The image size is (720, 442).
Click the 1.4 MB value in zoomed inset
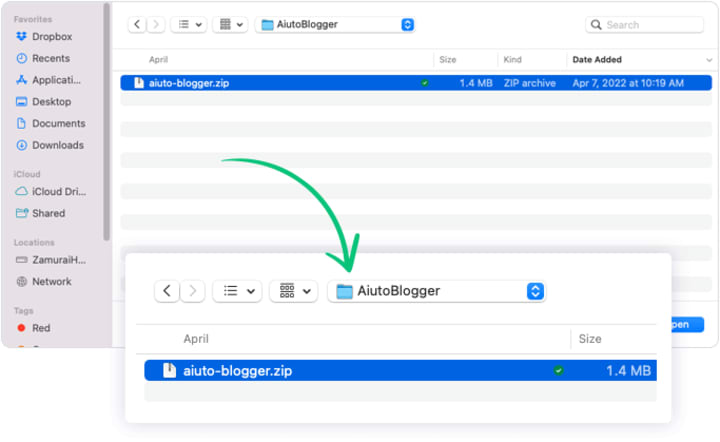point(628,370)
